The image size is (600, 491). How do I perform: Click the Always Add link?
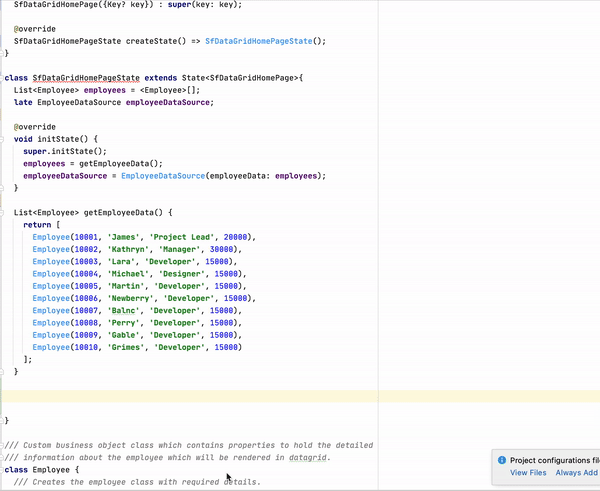click(576, 473)
